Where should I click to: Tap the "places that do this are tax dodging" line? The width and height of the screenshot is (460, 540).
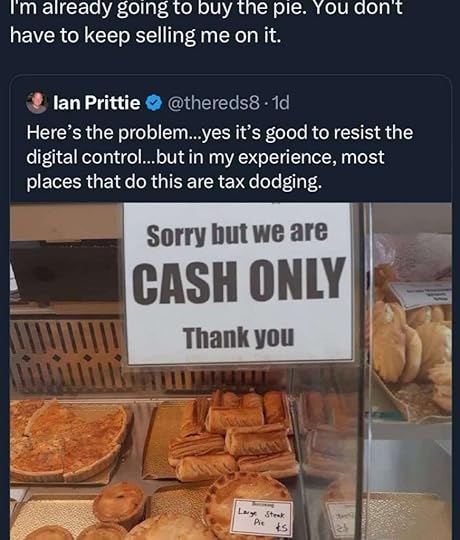pyautogui.click(x=174, y=181)
